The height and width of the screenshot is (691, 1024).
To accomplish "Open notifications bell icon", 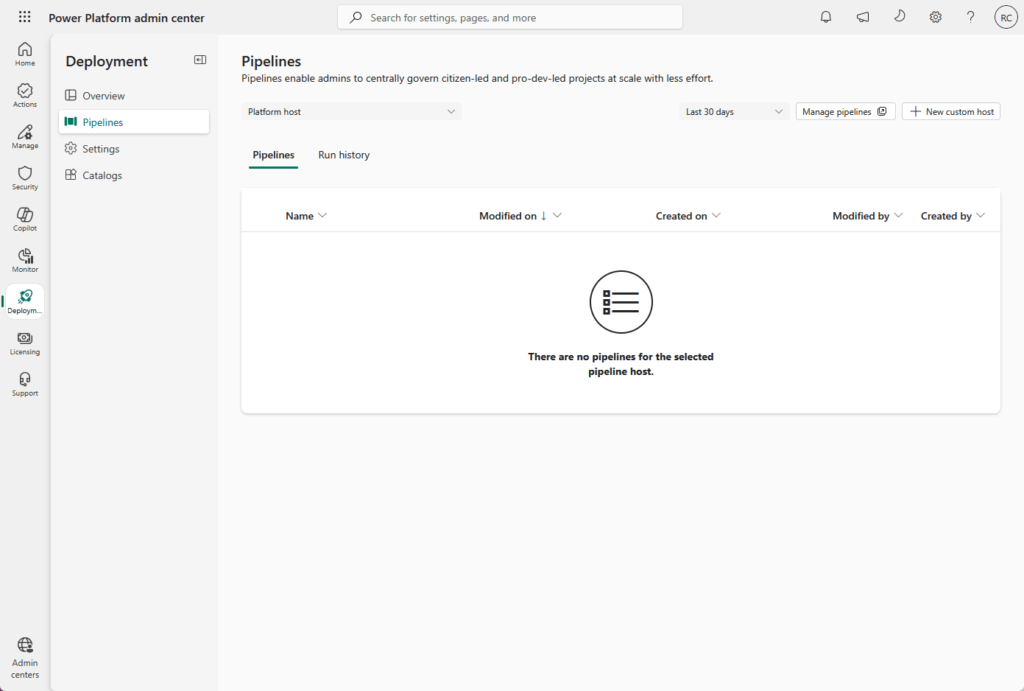I will 825,17.
